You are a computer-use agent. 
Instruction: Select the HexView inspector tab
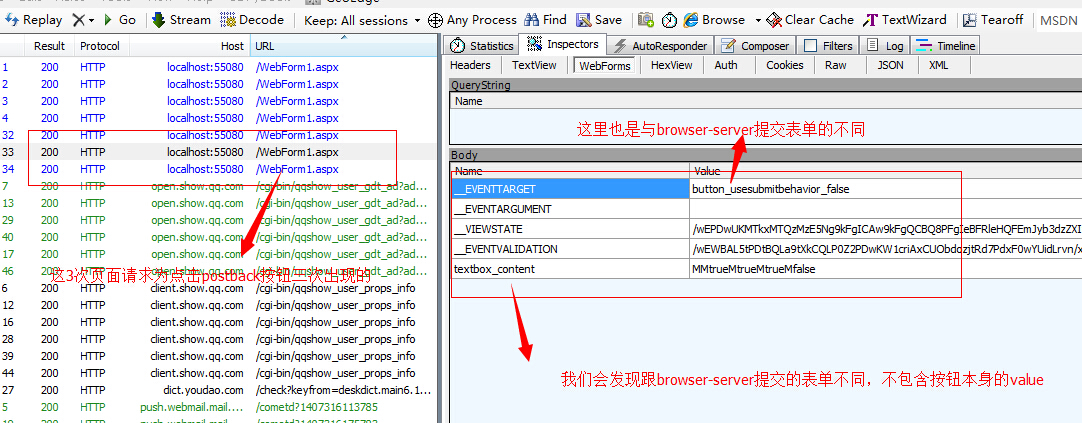point(671,65)
